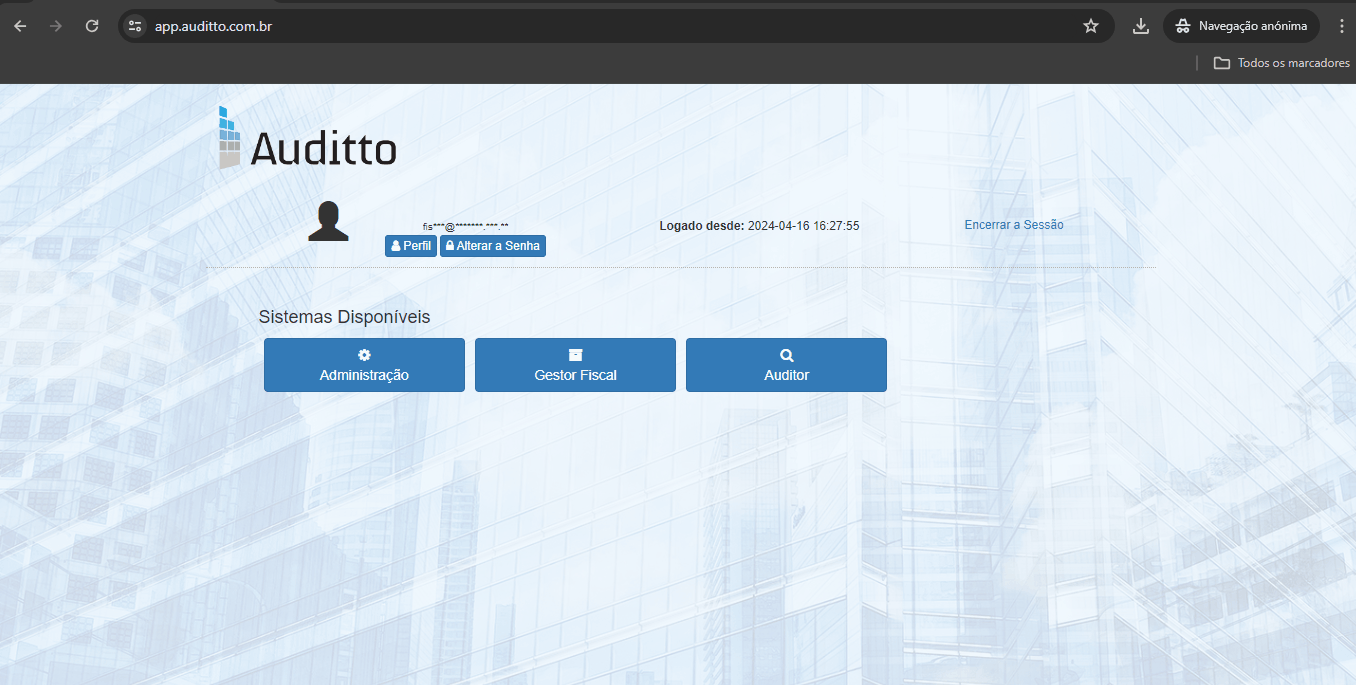Viewport: 1356px width, 685px height.
Task: Click the masked email address text
Action: [466, 227]
